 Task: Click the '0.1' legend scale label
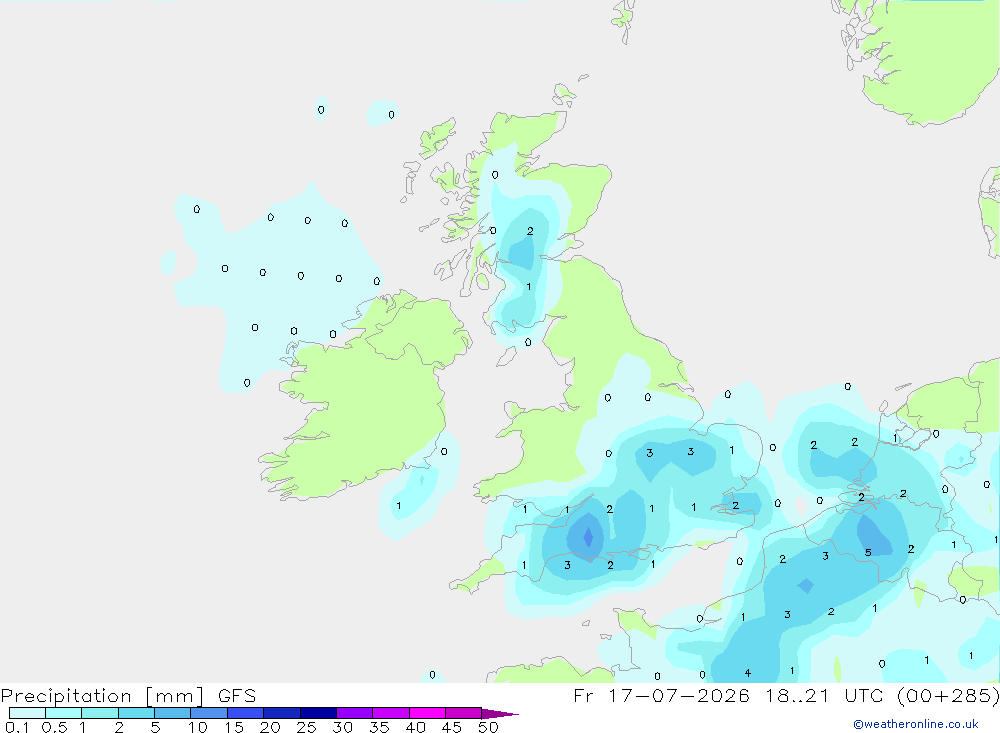[x=17, y=727]
